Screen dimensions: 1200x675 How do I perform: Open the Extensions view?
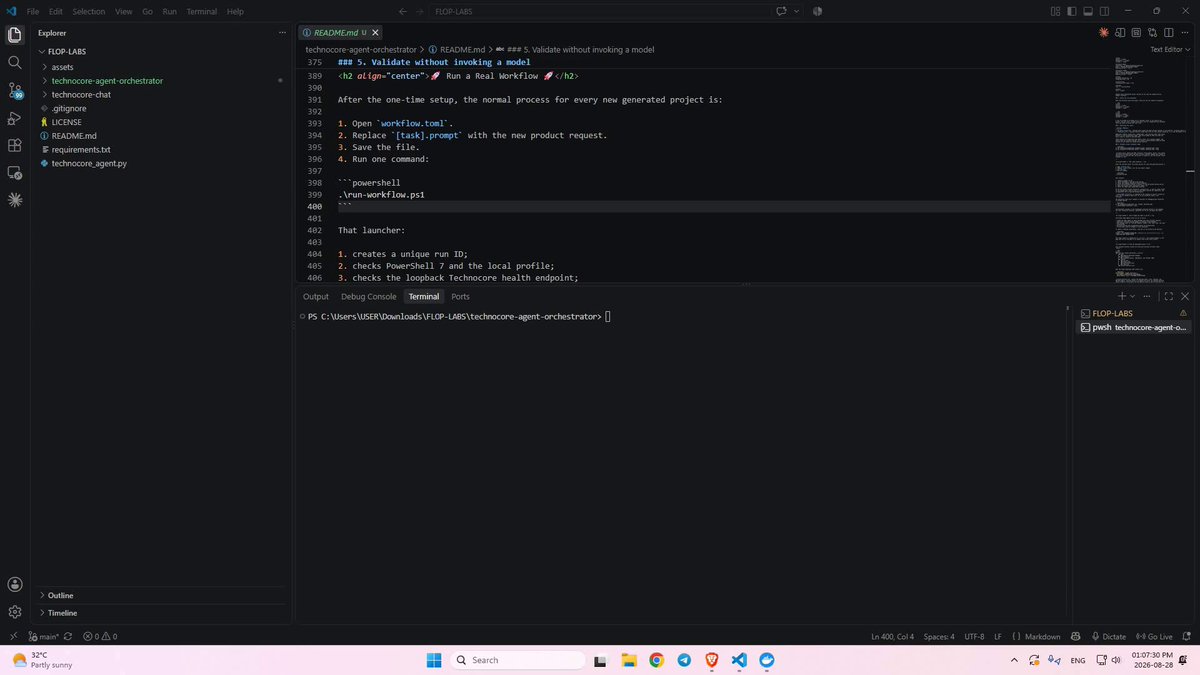pyautogui.click(x=15, y=145)
